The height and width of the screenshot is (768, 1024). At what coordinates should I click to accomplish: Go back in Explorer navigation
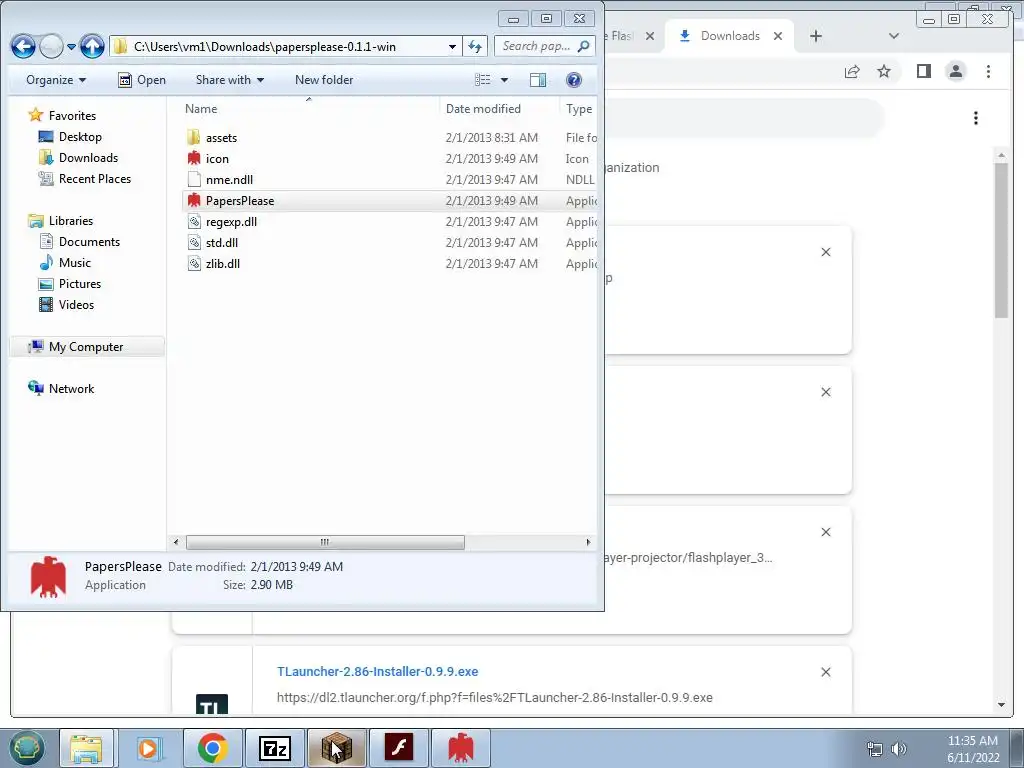pos(23,46)
